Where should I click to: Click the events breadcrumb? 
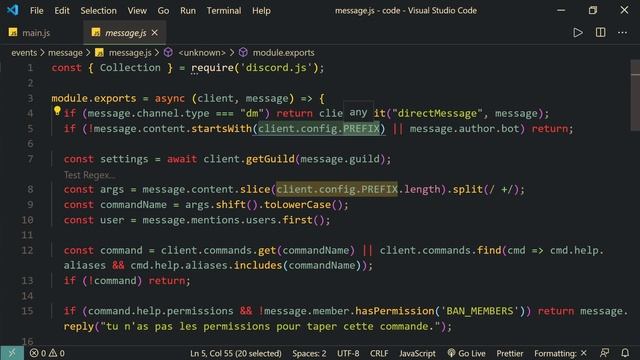pos(24,53)
